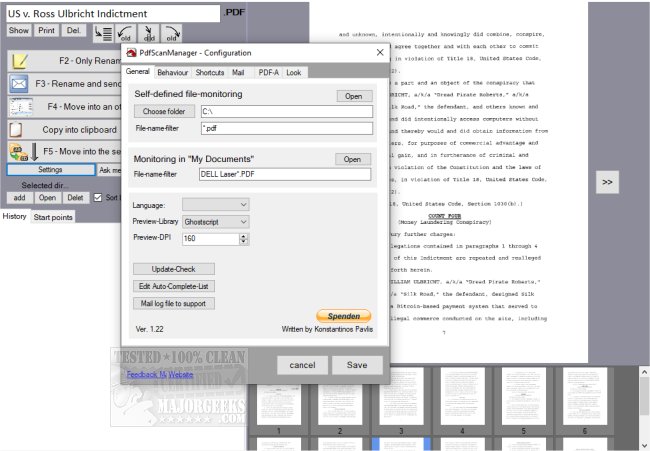Switch to the General tab

[x=138, y=71]
